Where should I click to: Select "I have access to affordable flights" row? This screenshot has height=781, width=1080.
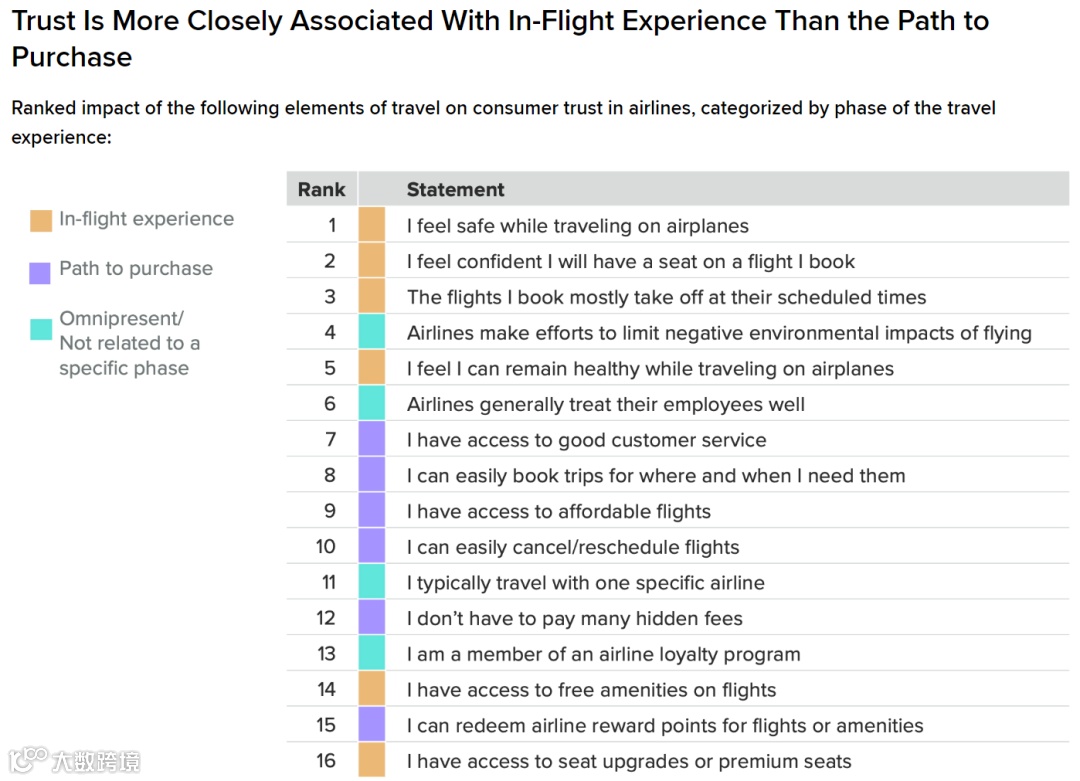click(x=558, y=511)
